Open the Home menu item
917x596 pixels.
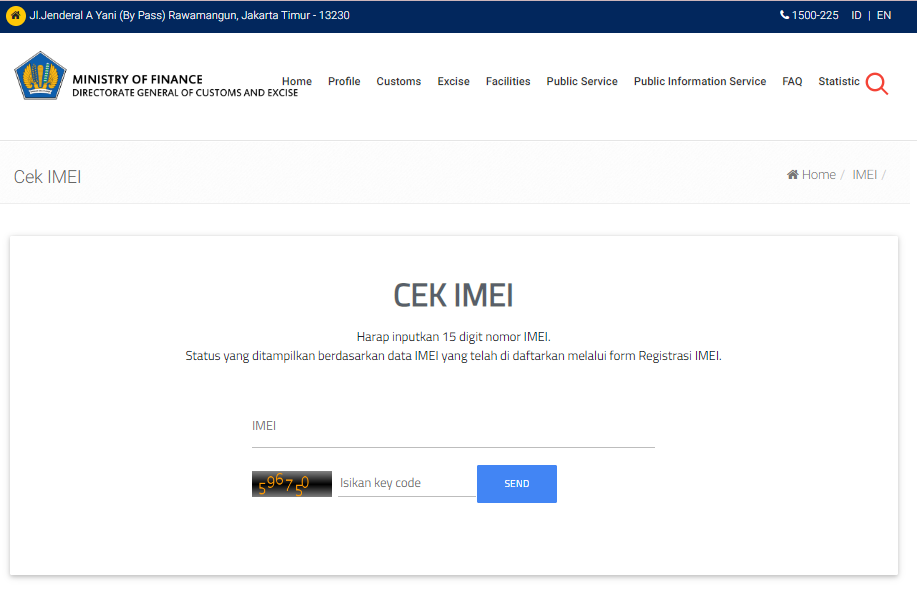pyautogui.click(x=297, y=81)
